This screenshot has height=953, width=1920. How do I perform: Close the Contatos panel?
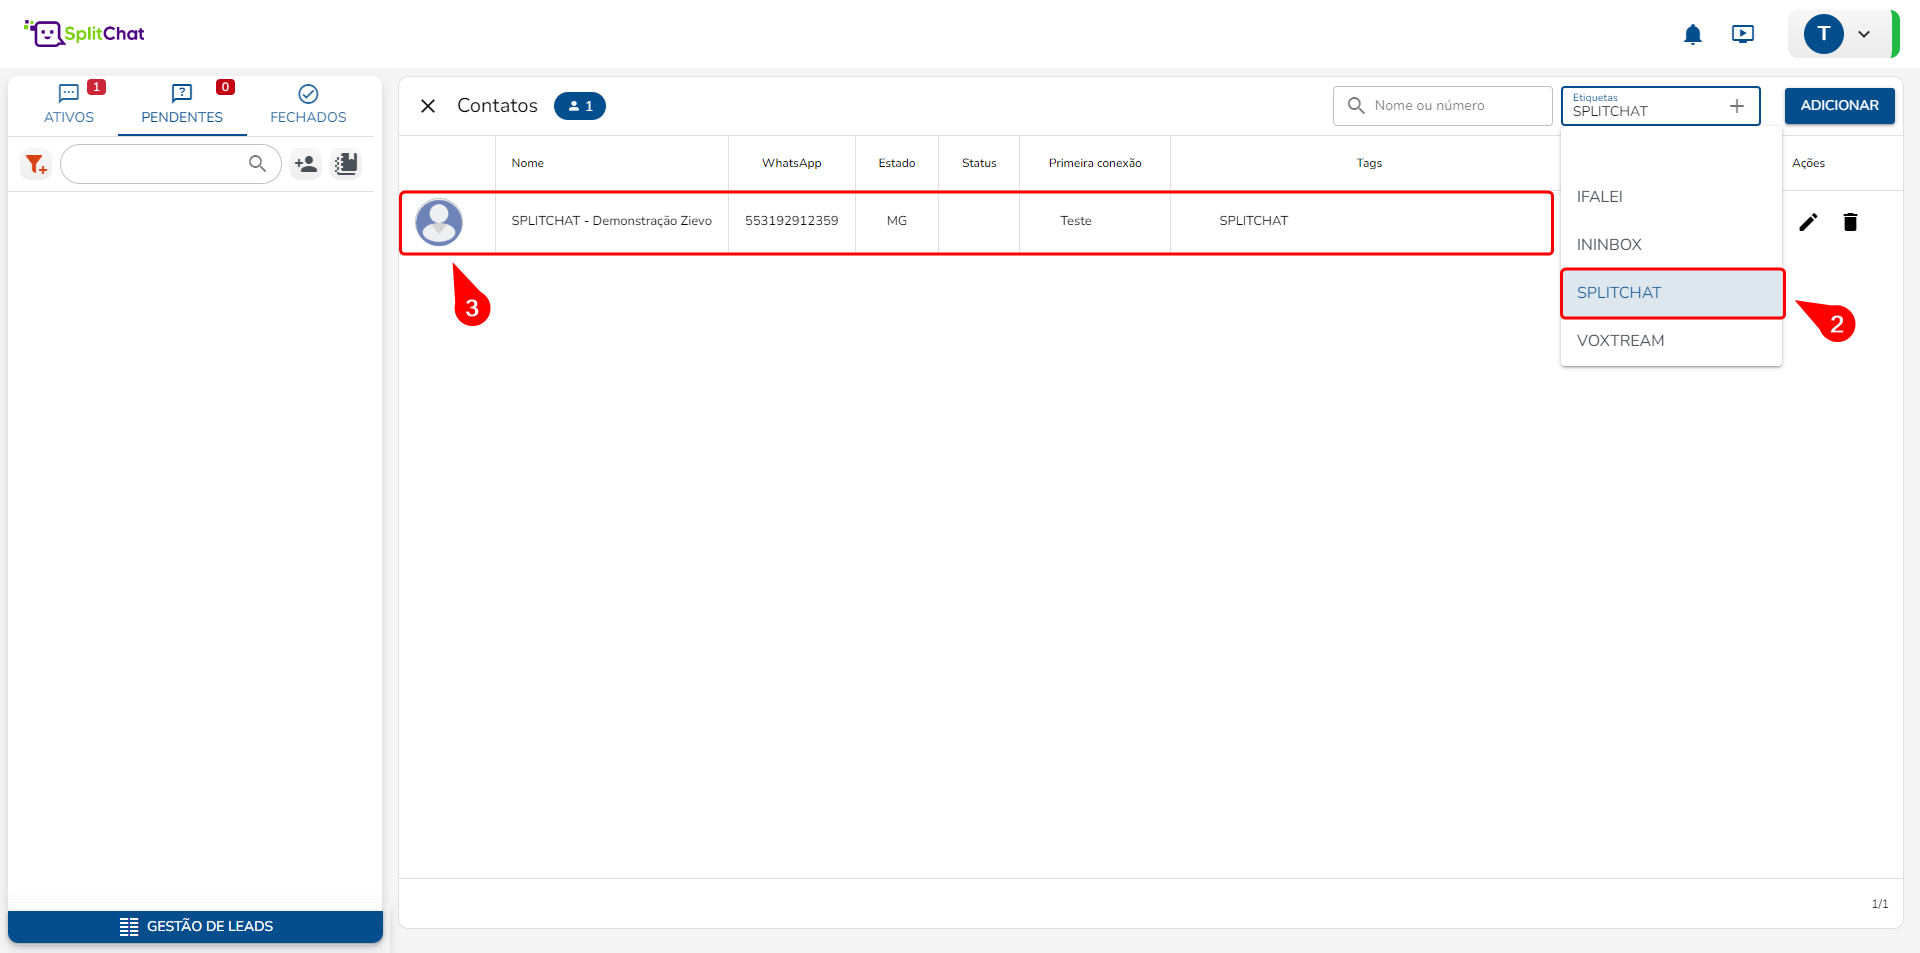click(x=428, y=106)
